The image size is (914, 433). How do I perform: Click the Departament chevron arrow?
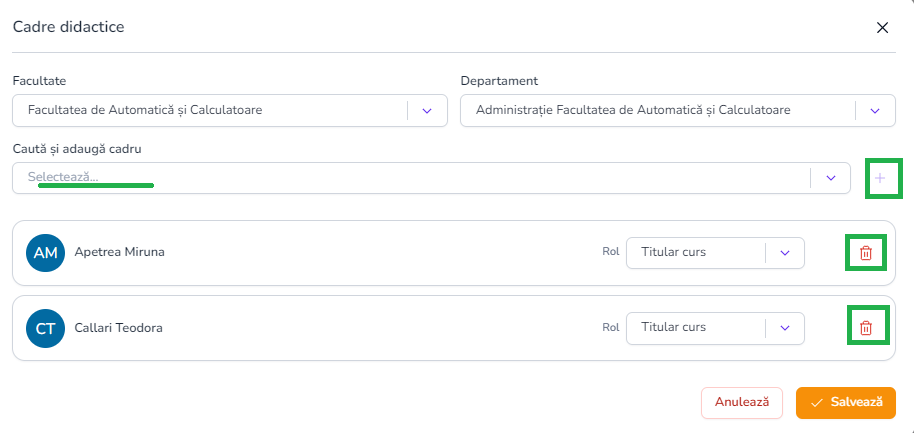pyautogui.click(x=875, y=110)
